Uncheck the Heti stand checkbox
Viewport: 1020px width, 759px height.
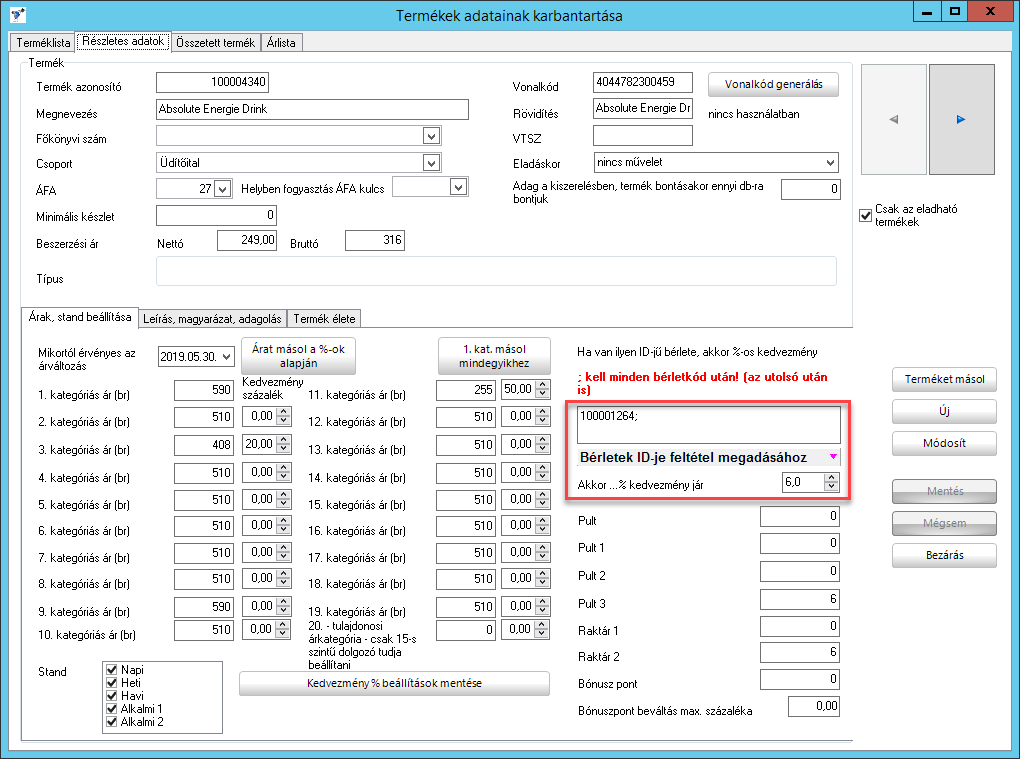(111, 683)
